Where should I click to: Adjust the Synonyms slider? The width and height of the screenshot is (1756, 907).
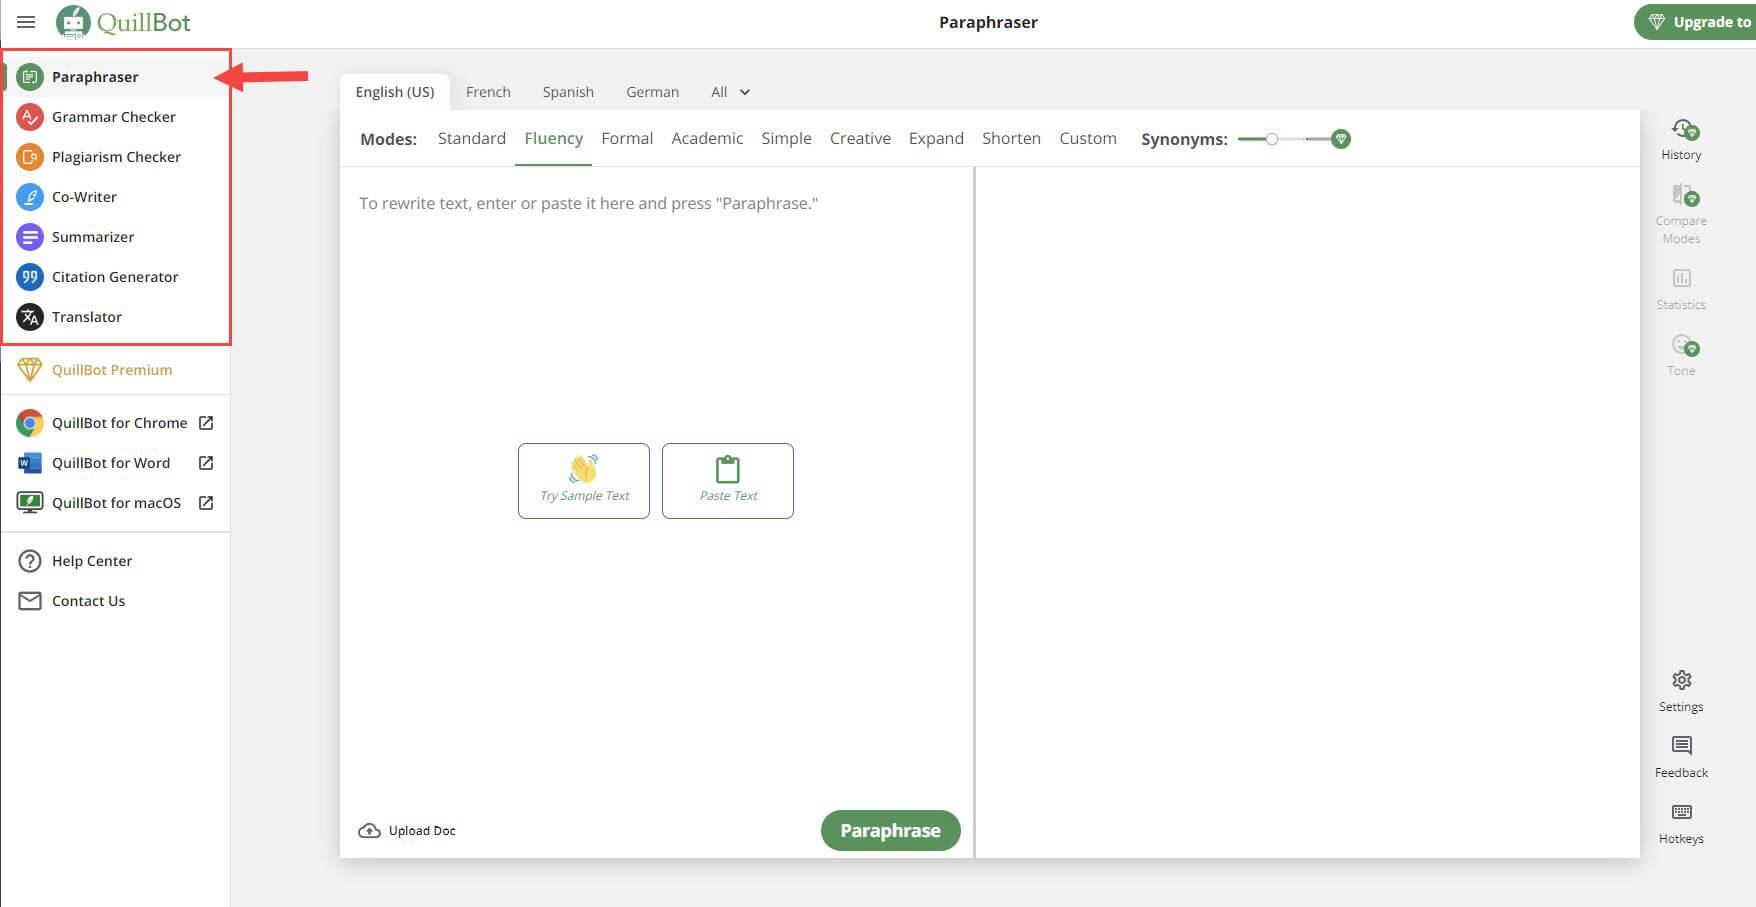(1273, 141)
